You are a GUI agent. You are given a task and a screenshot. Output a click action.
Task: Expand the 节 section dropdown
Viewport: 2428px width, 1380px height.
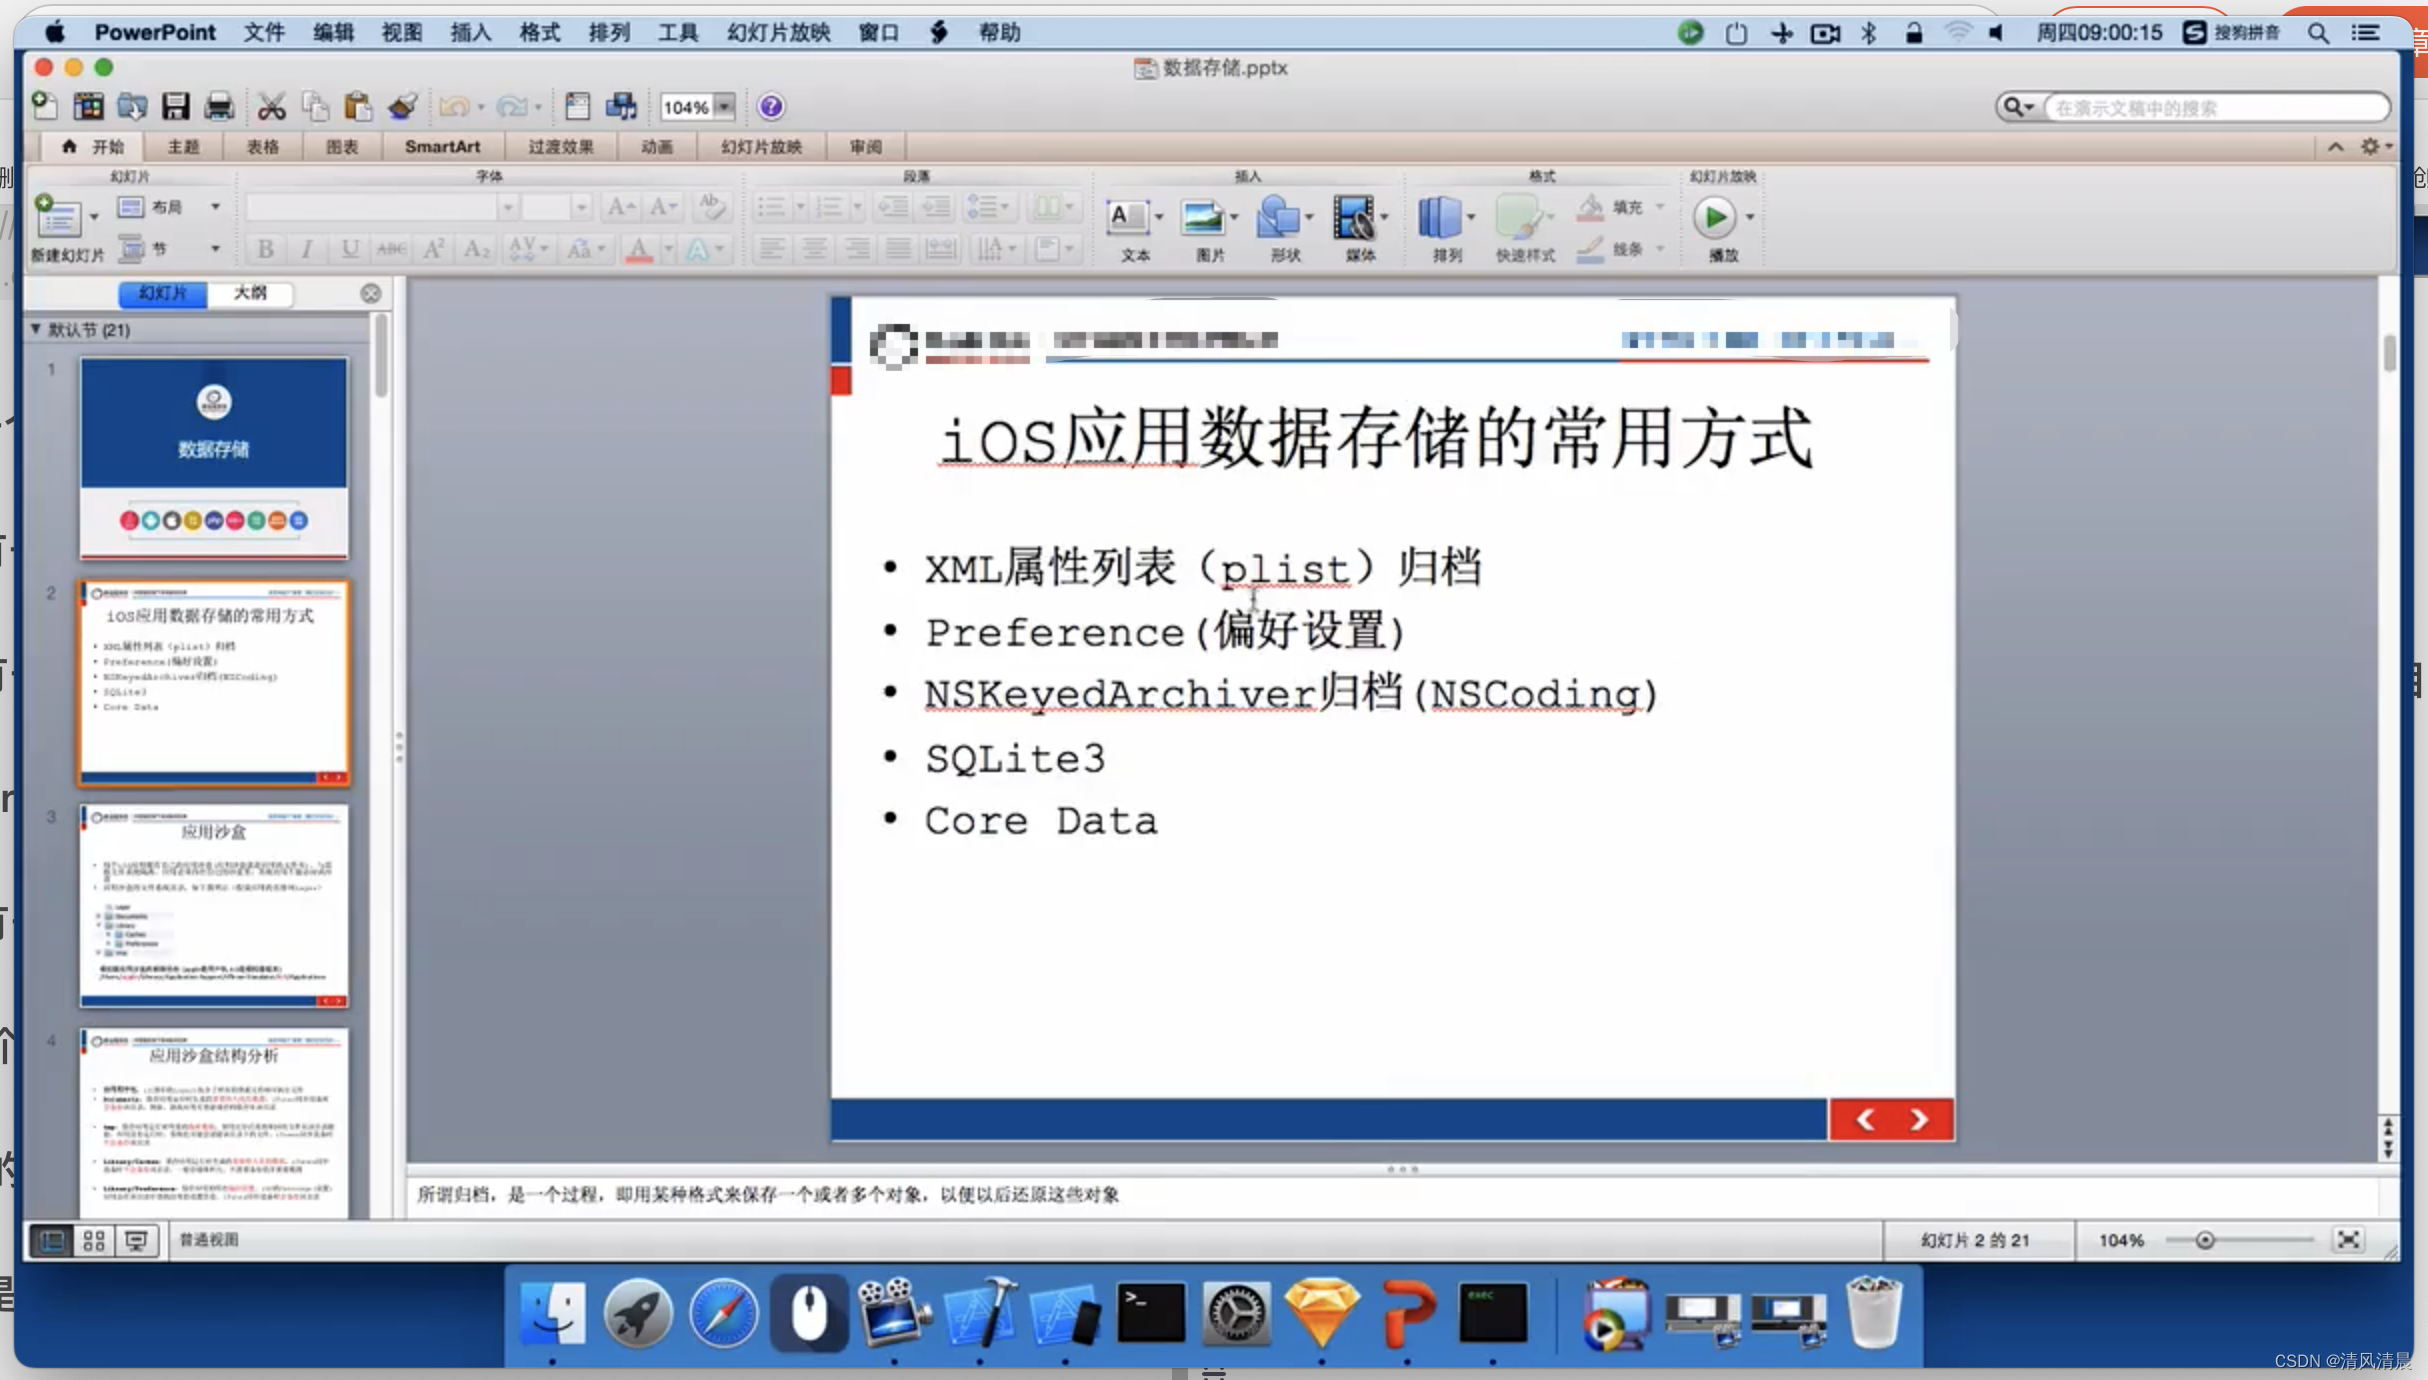[214, 249]
